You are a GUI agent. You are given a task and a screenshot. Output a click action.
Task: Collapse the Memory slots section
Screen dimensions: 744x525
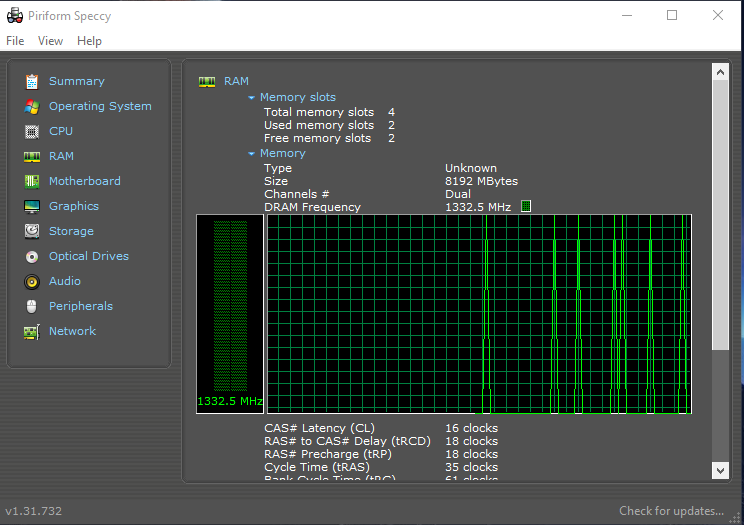click(251, 98)
